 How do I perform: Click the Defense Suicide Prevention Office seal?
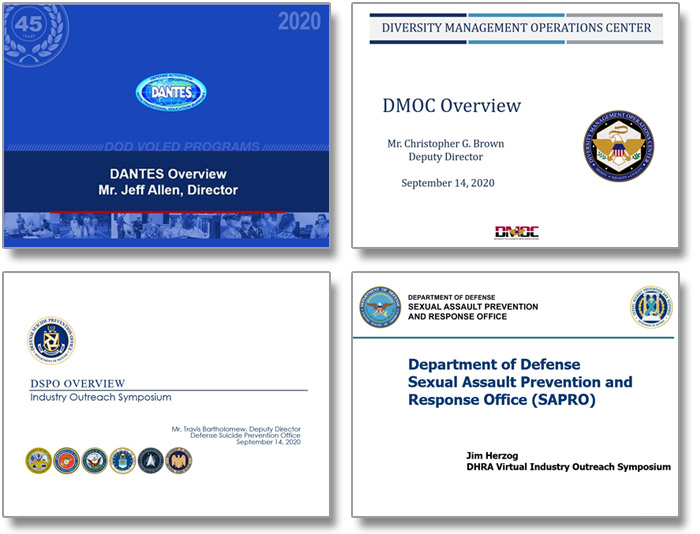[51, 342]
